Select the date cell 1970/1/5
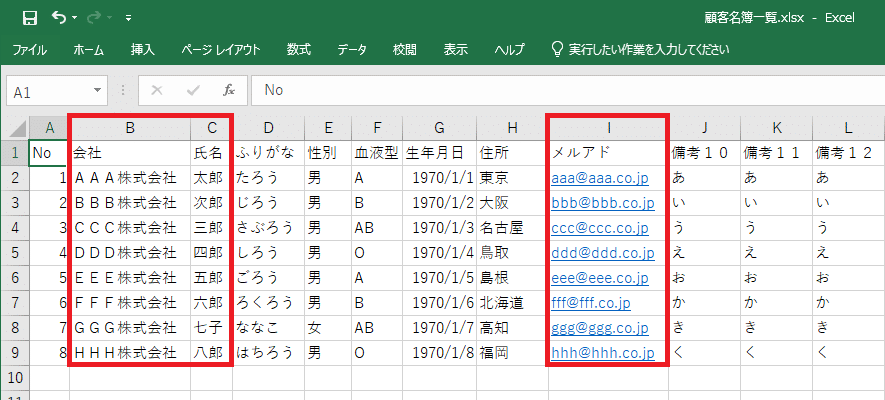This screenshot has width=885, height=400. coord(440,278)
